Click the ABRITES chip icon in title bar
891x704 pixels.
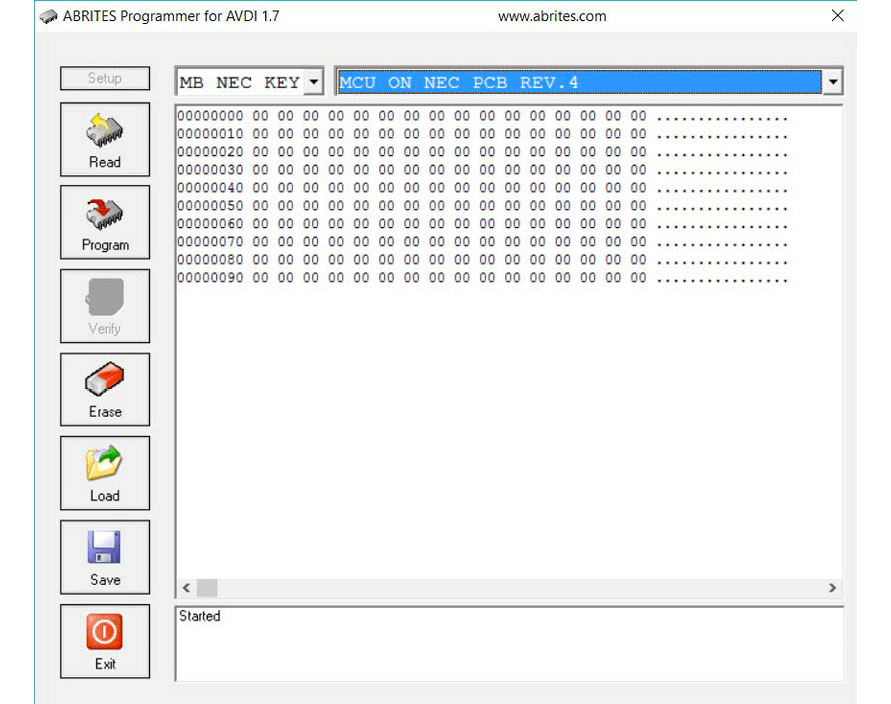(49, 16)
